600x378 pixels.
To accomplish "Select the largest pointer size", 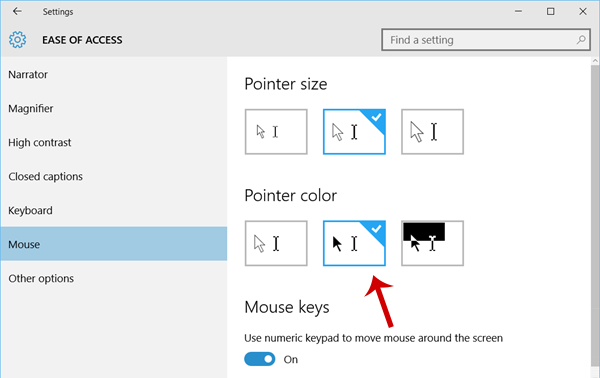I will point(432,132).
